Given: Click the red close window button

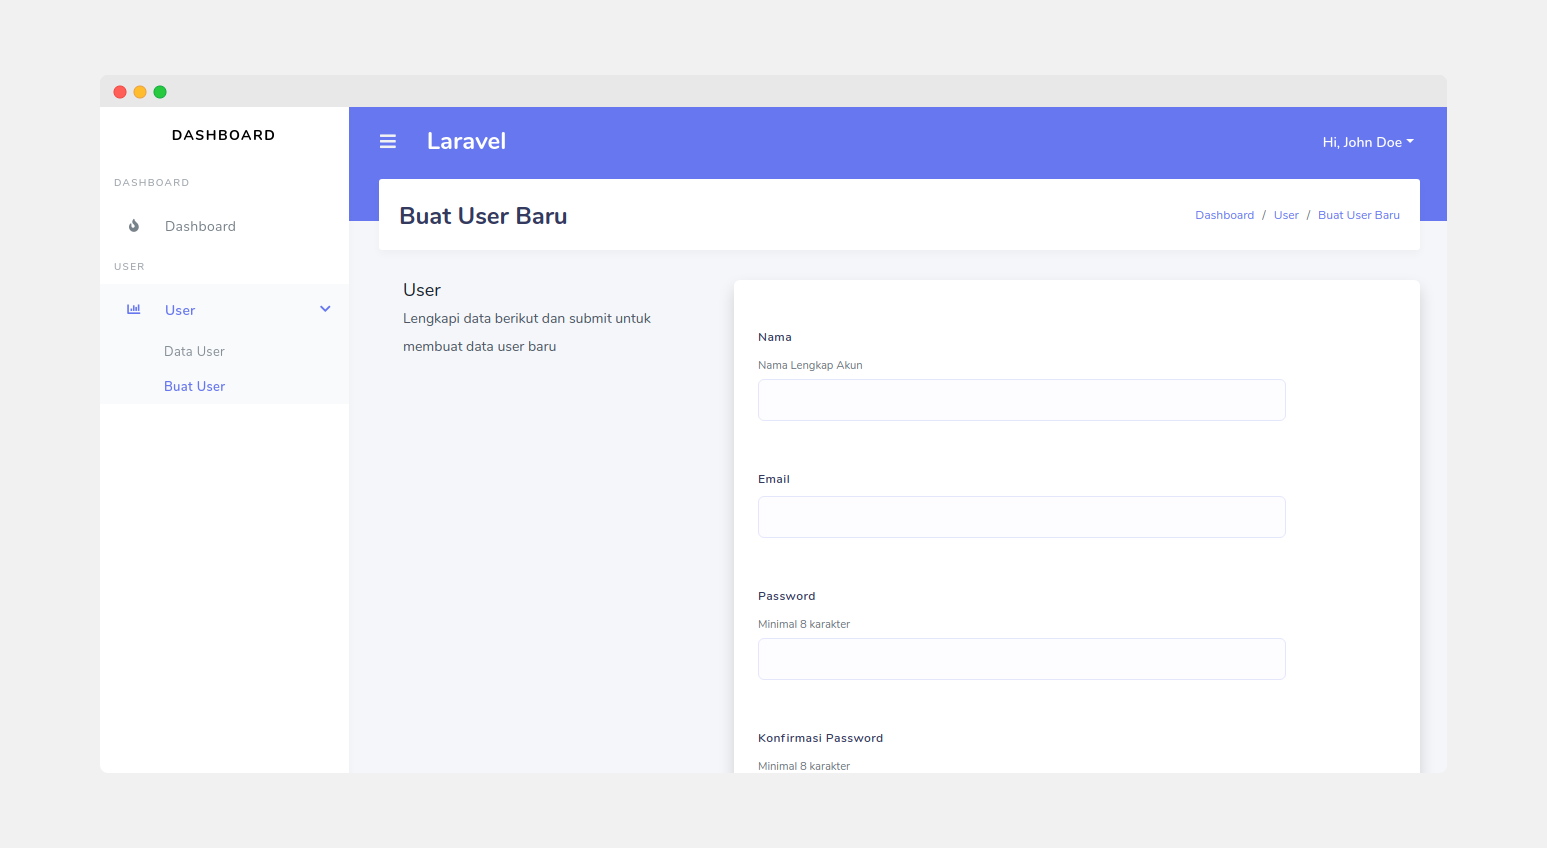Looking at the screenshot, I should click(x=120, y=92).
